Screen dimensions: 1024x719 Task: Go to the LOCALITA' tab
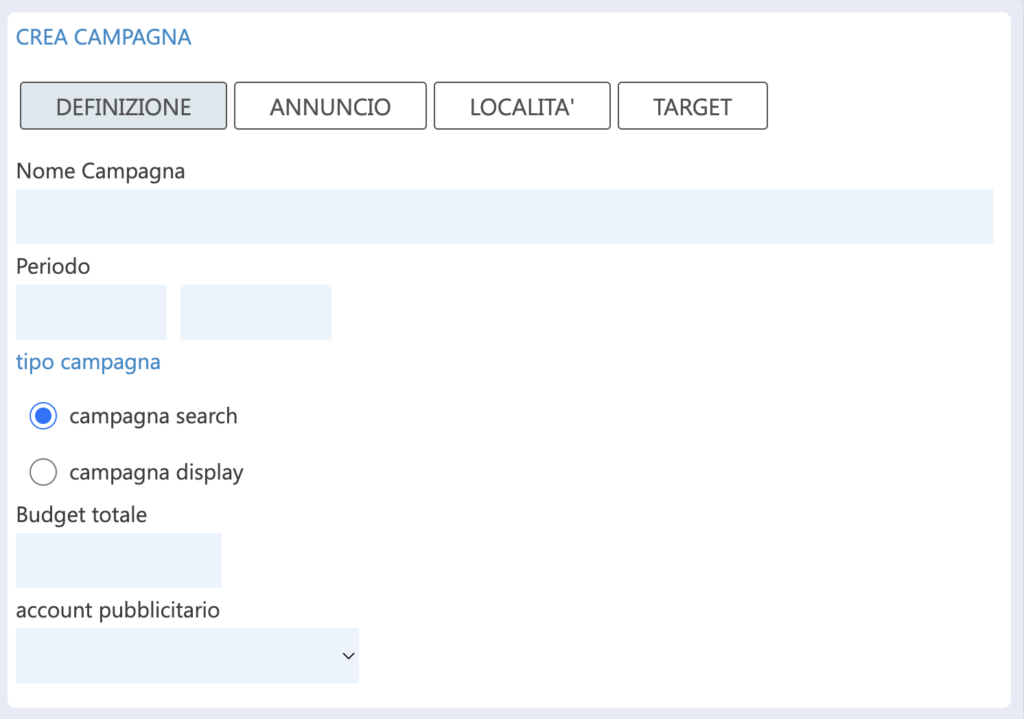pyautogui.click(x=522, y=106)
